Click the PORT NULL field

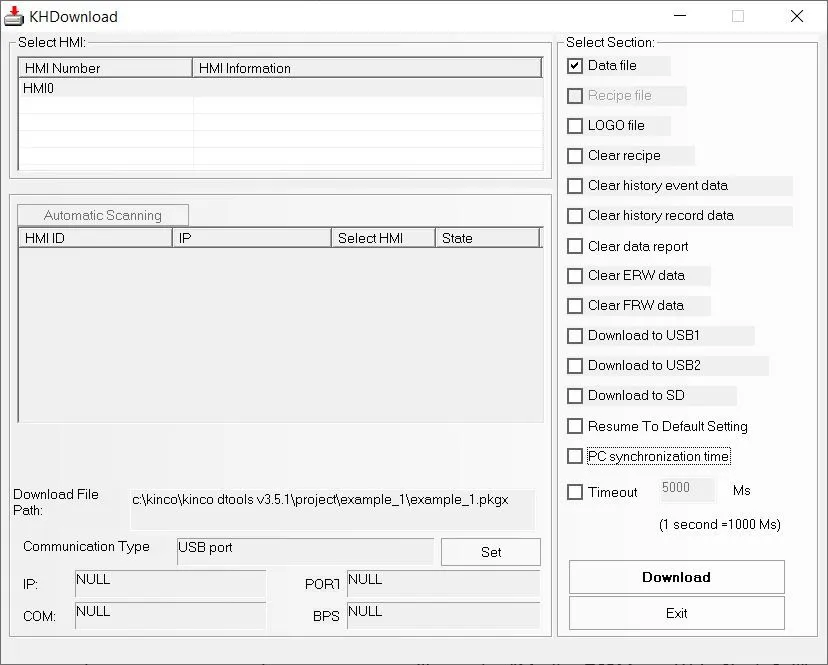[x=444, y=584]
